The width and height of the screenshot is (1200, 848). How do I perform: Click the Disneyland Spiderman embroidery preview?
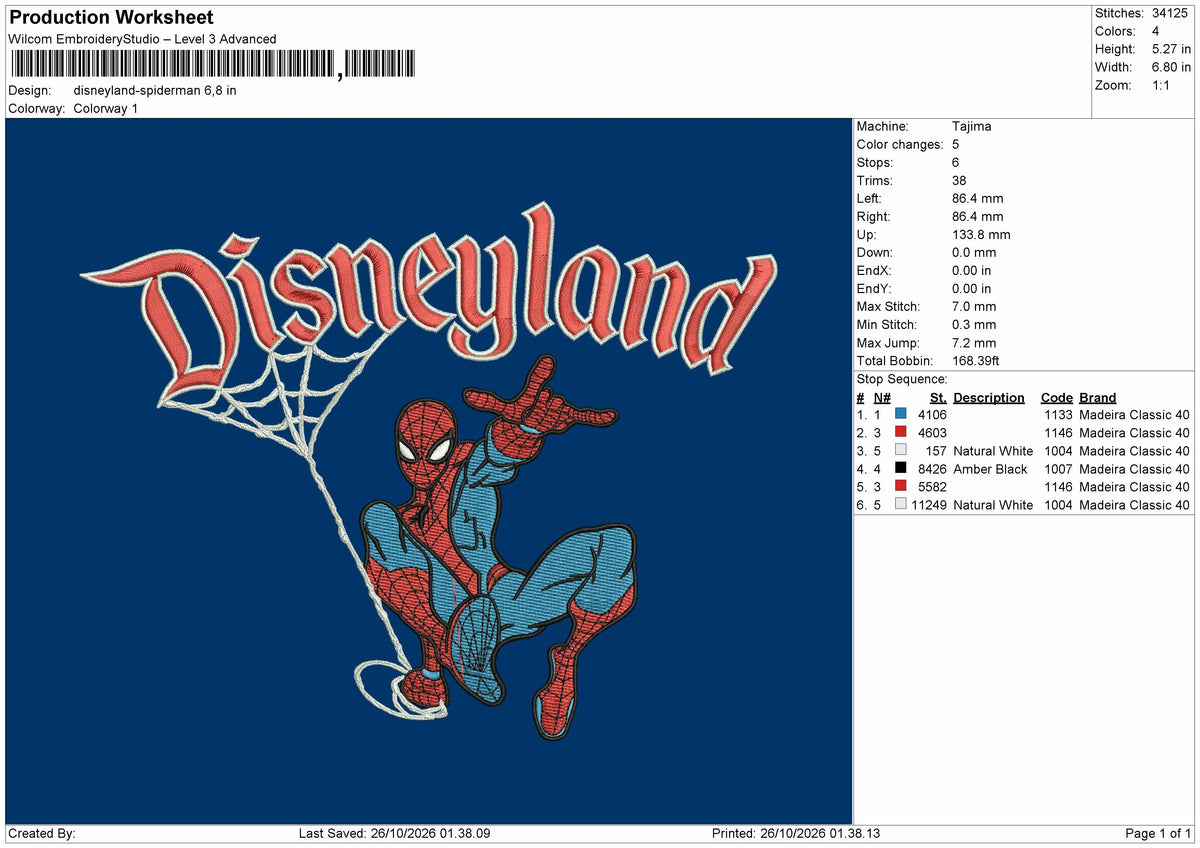click(429, 471)
